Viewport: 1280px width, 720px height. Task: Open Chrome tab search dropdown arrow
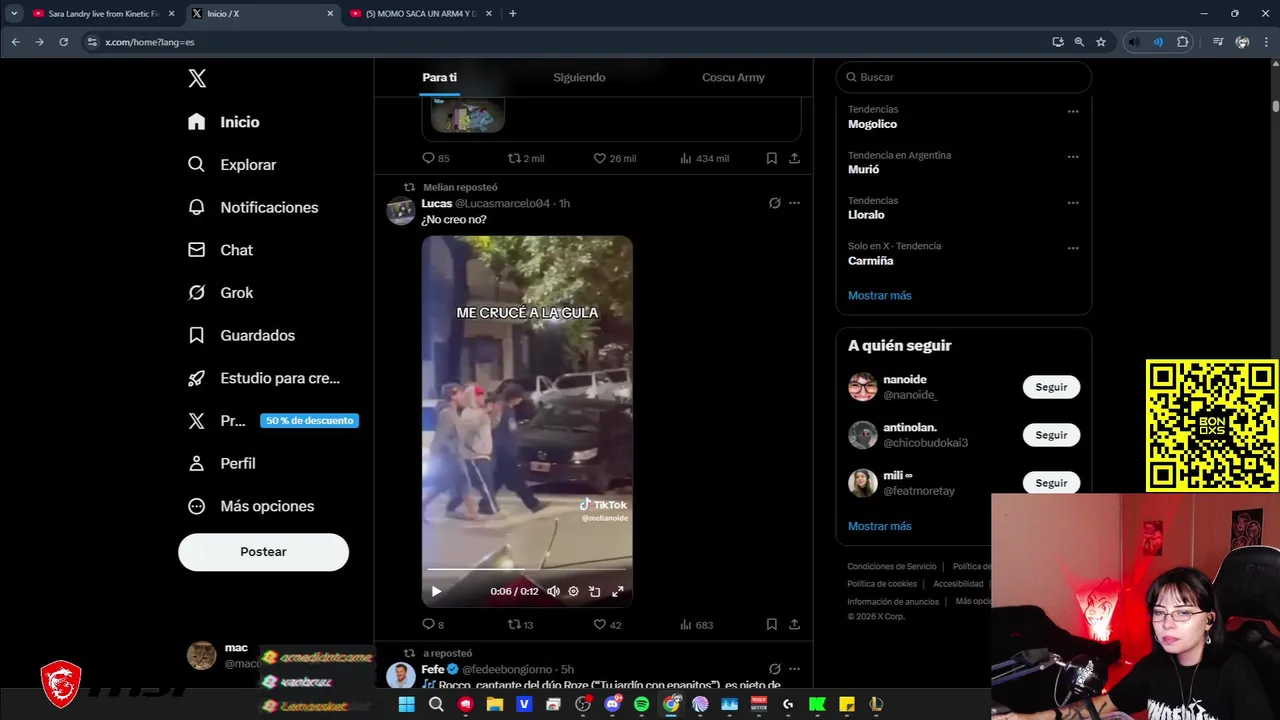click(14, 13)
